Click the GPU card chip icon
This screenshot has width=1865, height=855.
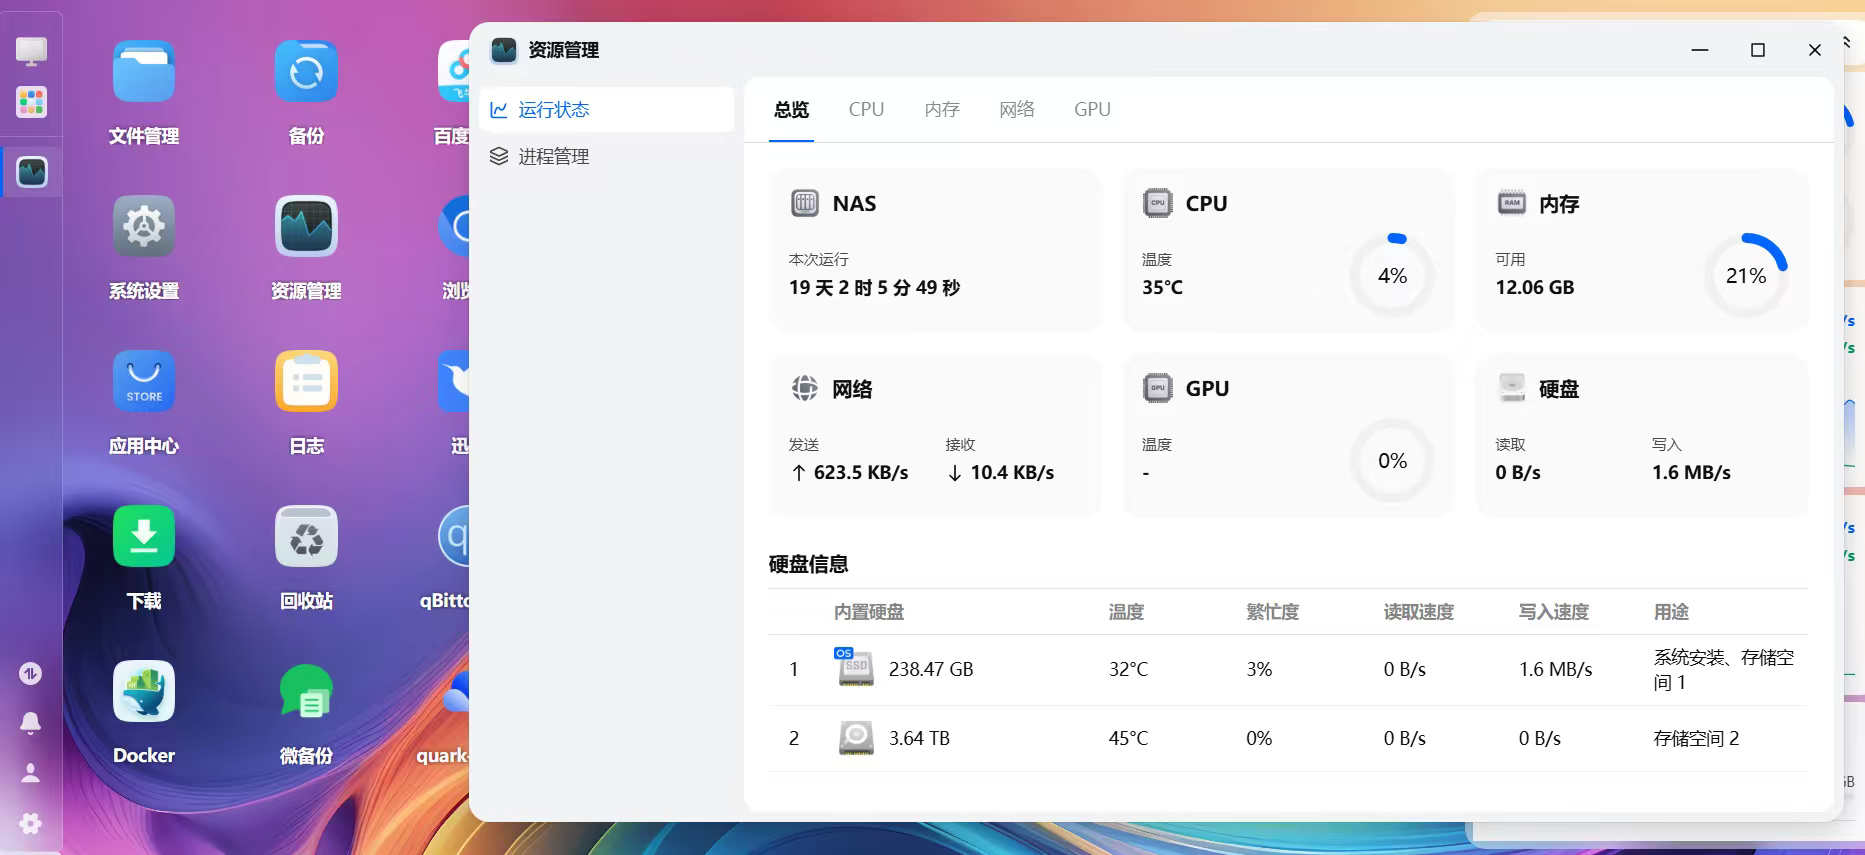(1158, 388)
